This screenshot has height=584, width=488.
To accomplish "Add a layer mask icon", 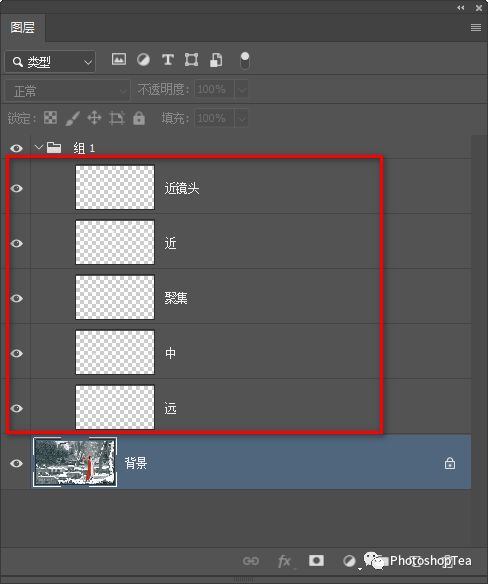I will pyautogui.click(x=316, y=560).
